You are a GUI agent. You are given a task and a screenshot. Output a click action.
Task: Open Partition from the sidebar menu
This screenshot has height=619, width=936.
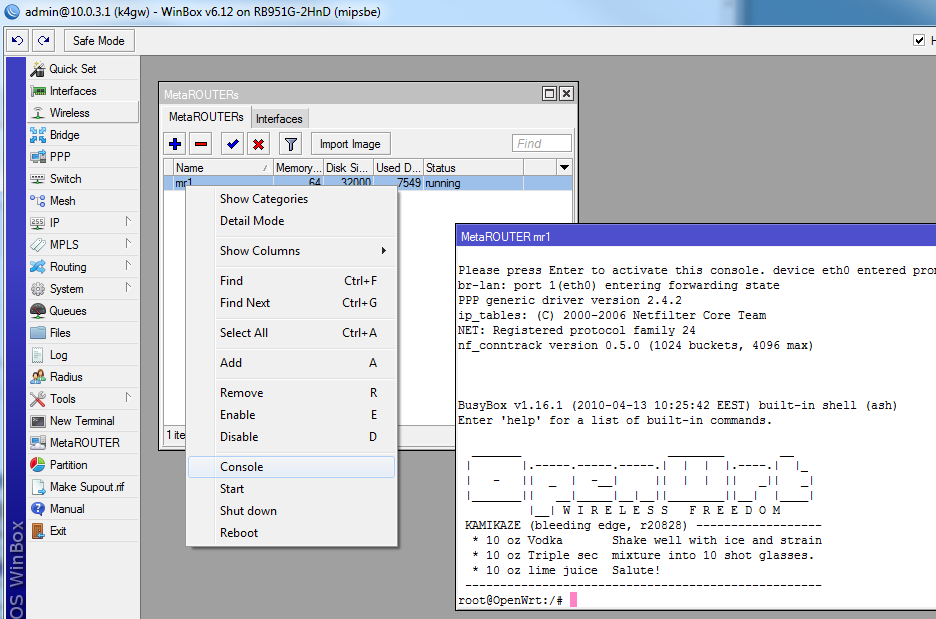click(68, 465)
